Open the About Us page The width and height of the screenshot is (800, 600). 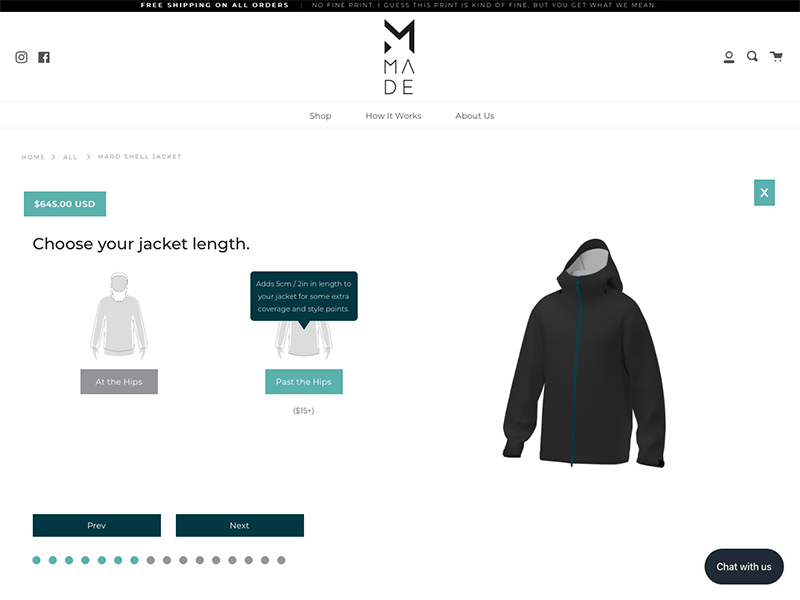click(474, 116)
